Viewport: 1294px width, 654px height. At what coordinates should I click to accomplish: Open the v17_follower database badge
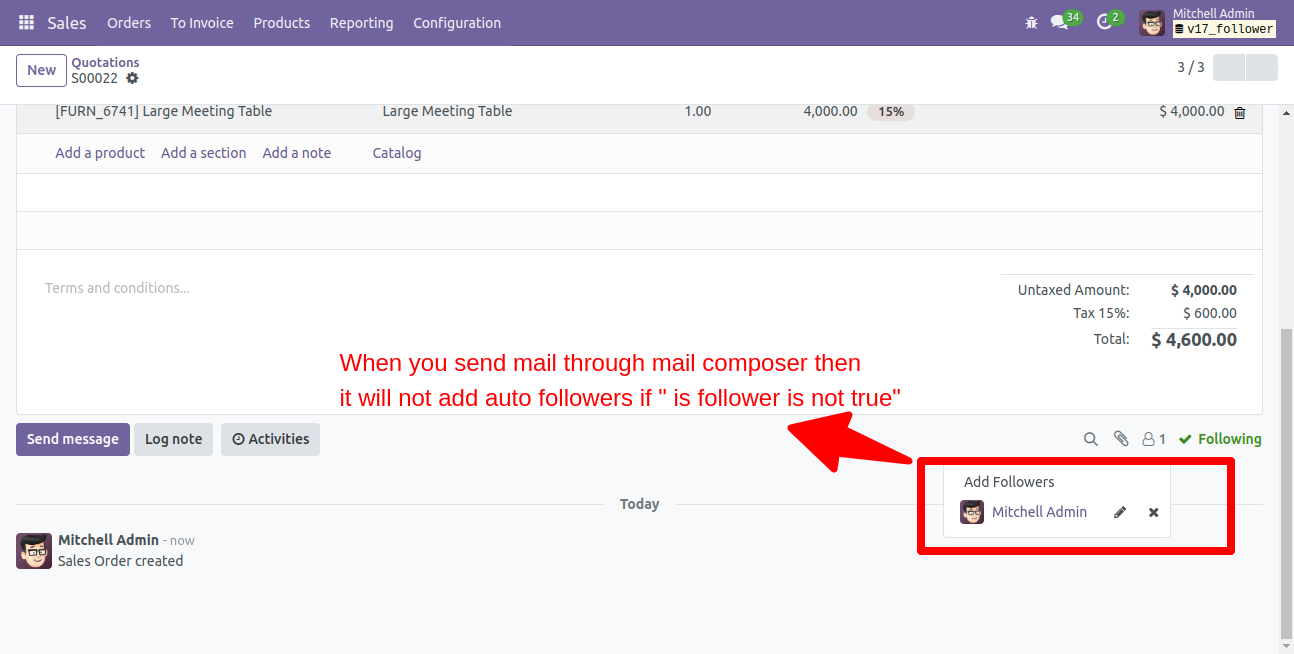coord(1224,29)
